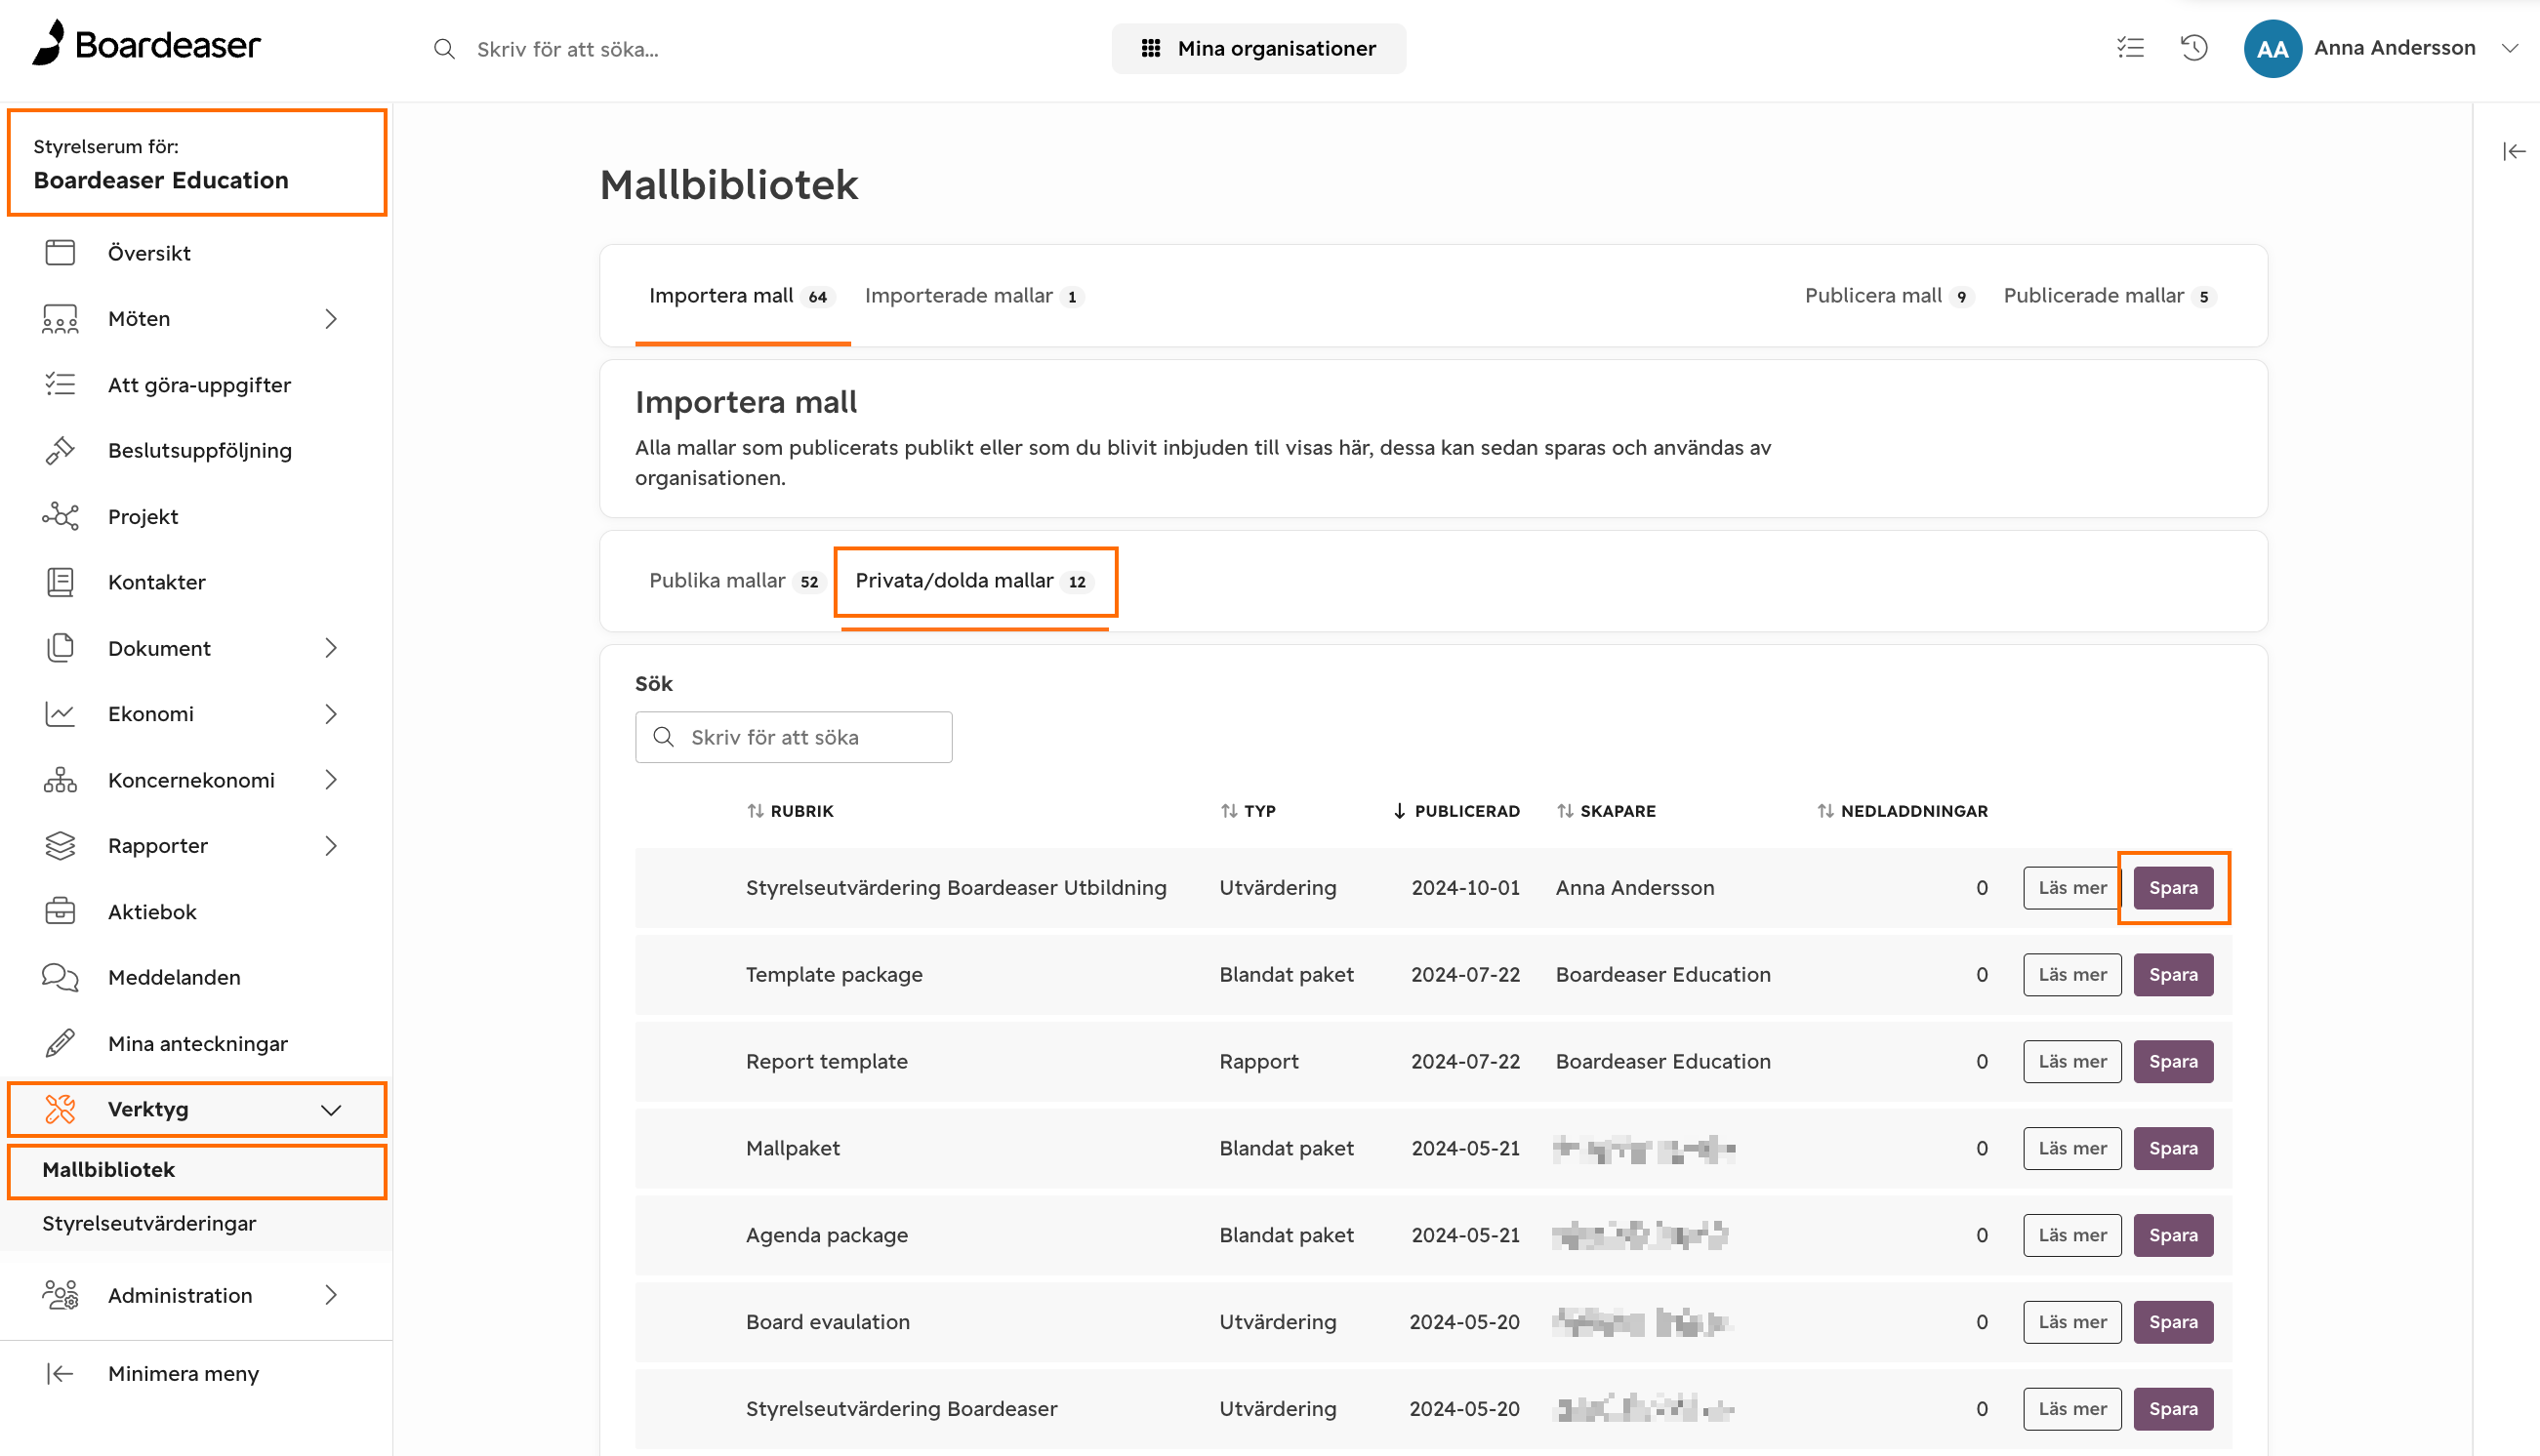Viewport: 2540px width, 1456px height.
Task: Open Mina organisationer switcher
Action: (1258, 48)
